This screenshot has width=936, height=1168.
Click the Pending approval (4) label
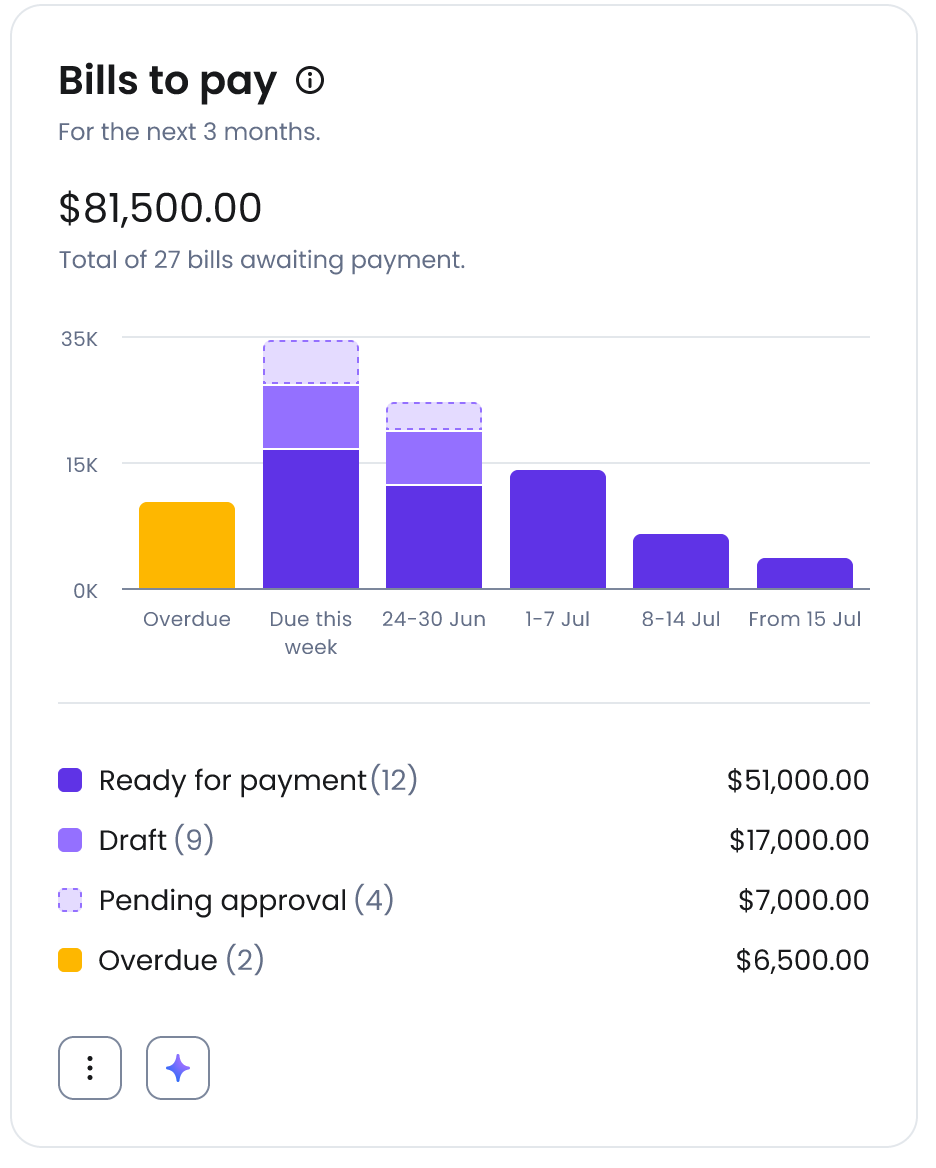(x=246, y=901)
